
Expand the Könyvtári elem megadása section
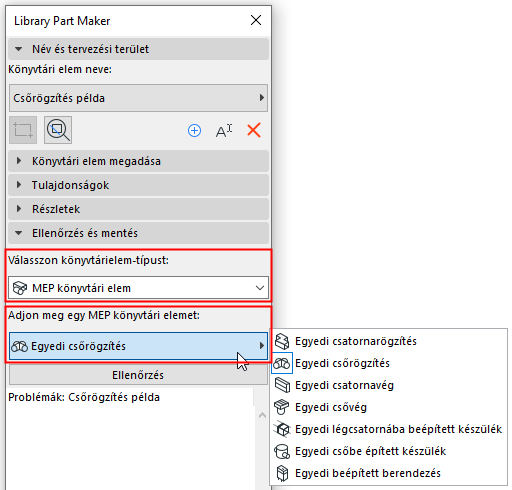pos(138,161)
